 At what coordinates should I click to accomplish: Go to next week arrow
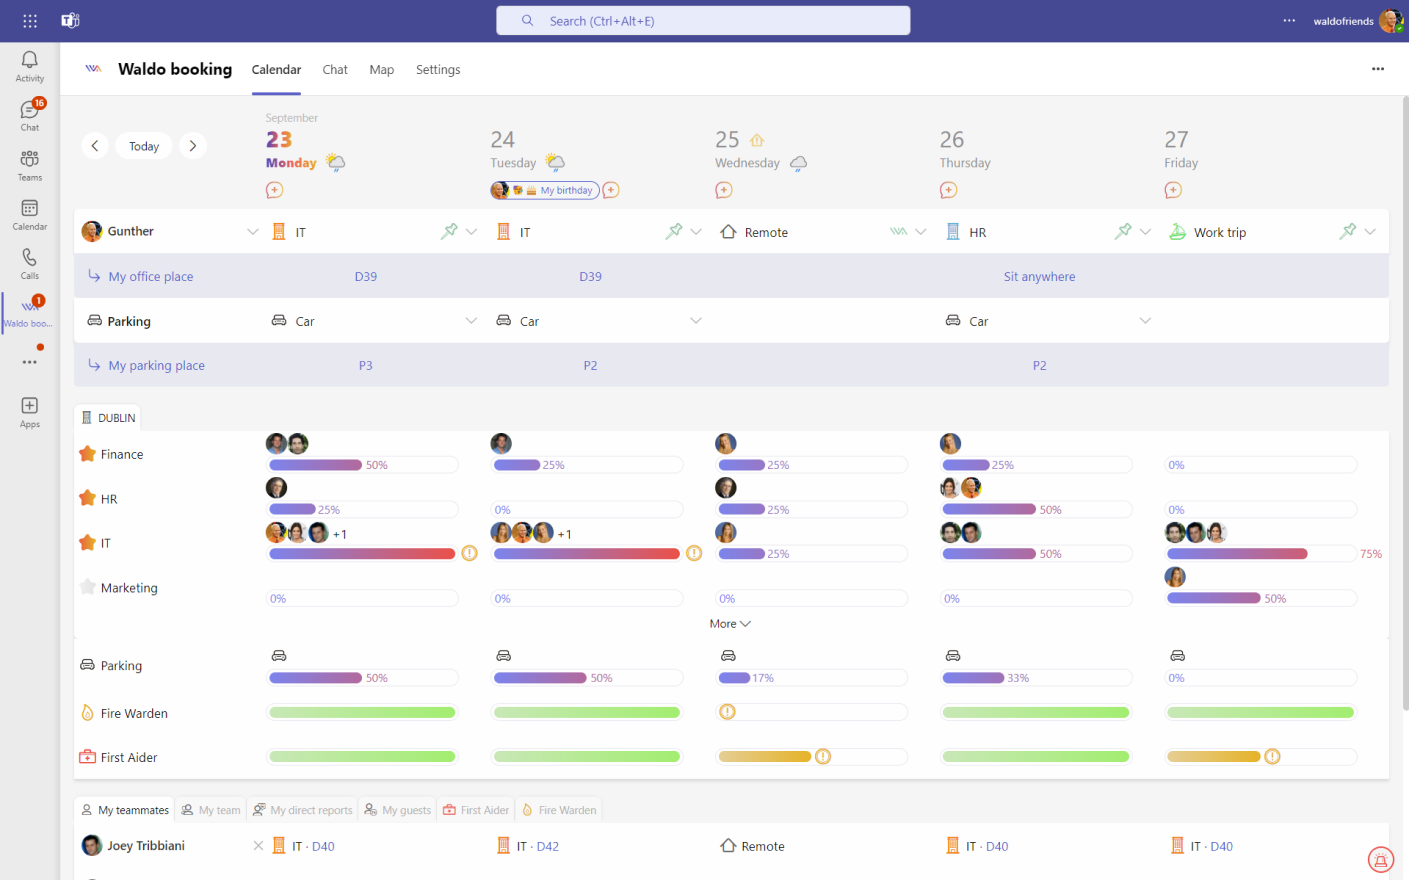tap(193, 146)
